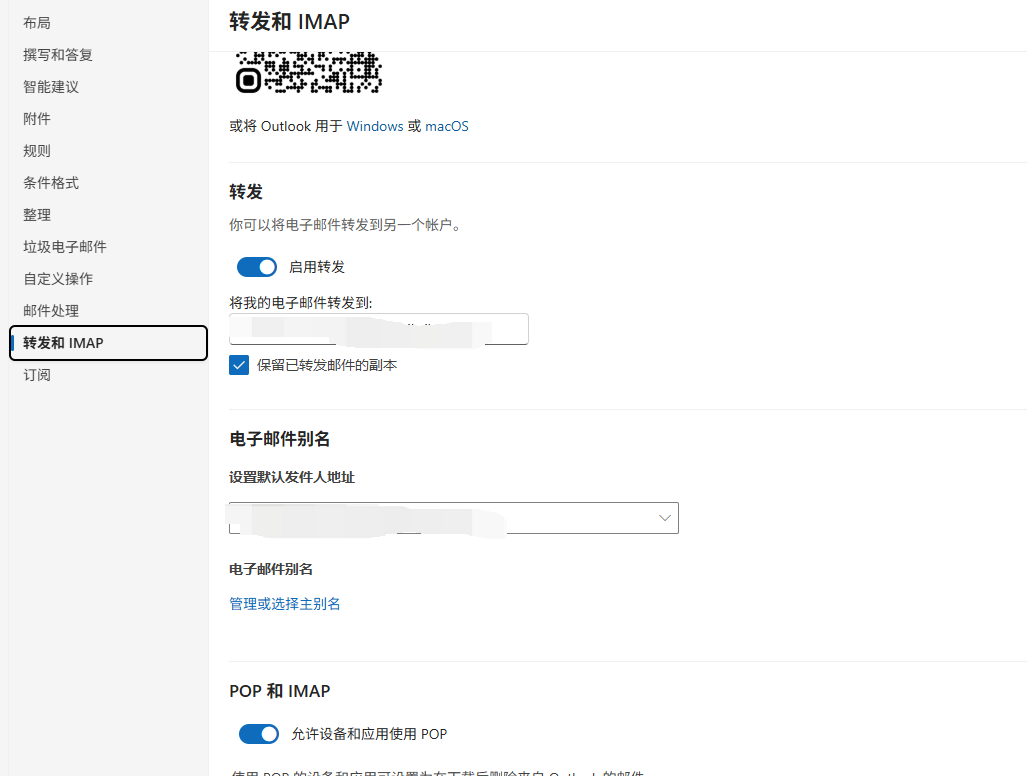Open the 规则 settings section
The width and height of the screenshot is (1027, 776).
[x=37, y=150]
